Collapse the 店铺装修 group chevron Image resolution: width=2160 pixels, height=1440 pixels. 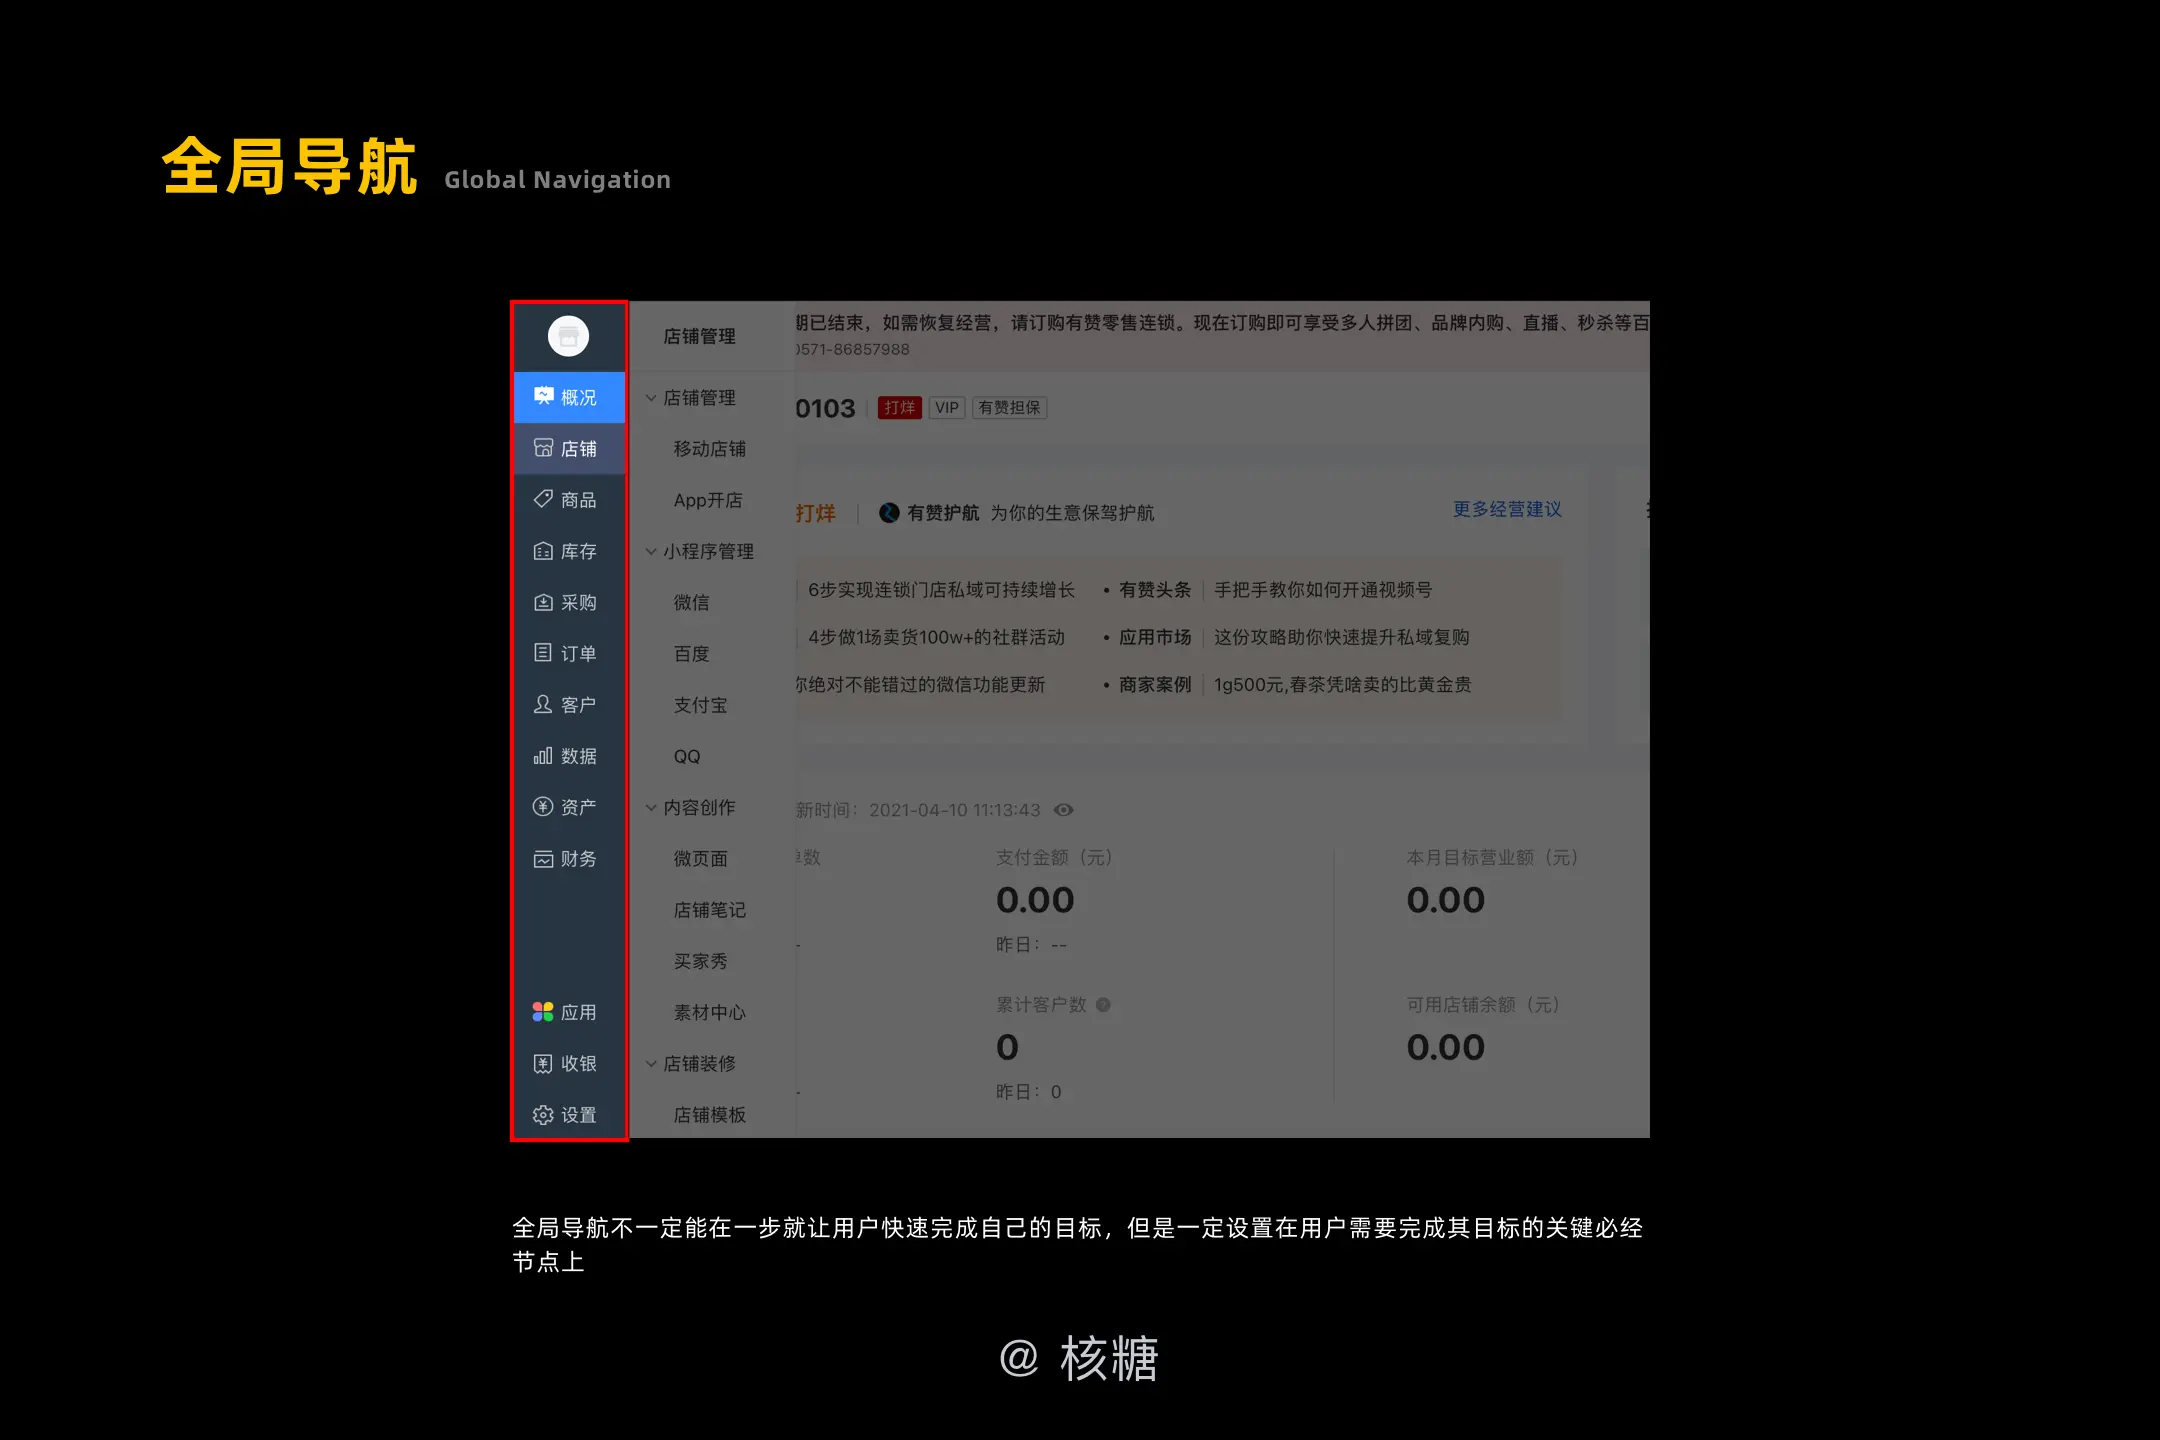[x=651, y=1064]
